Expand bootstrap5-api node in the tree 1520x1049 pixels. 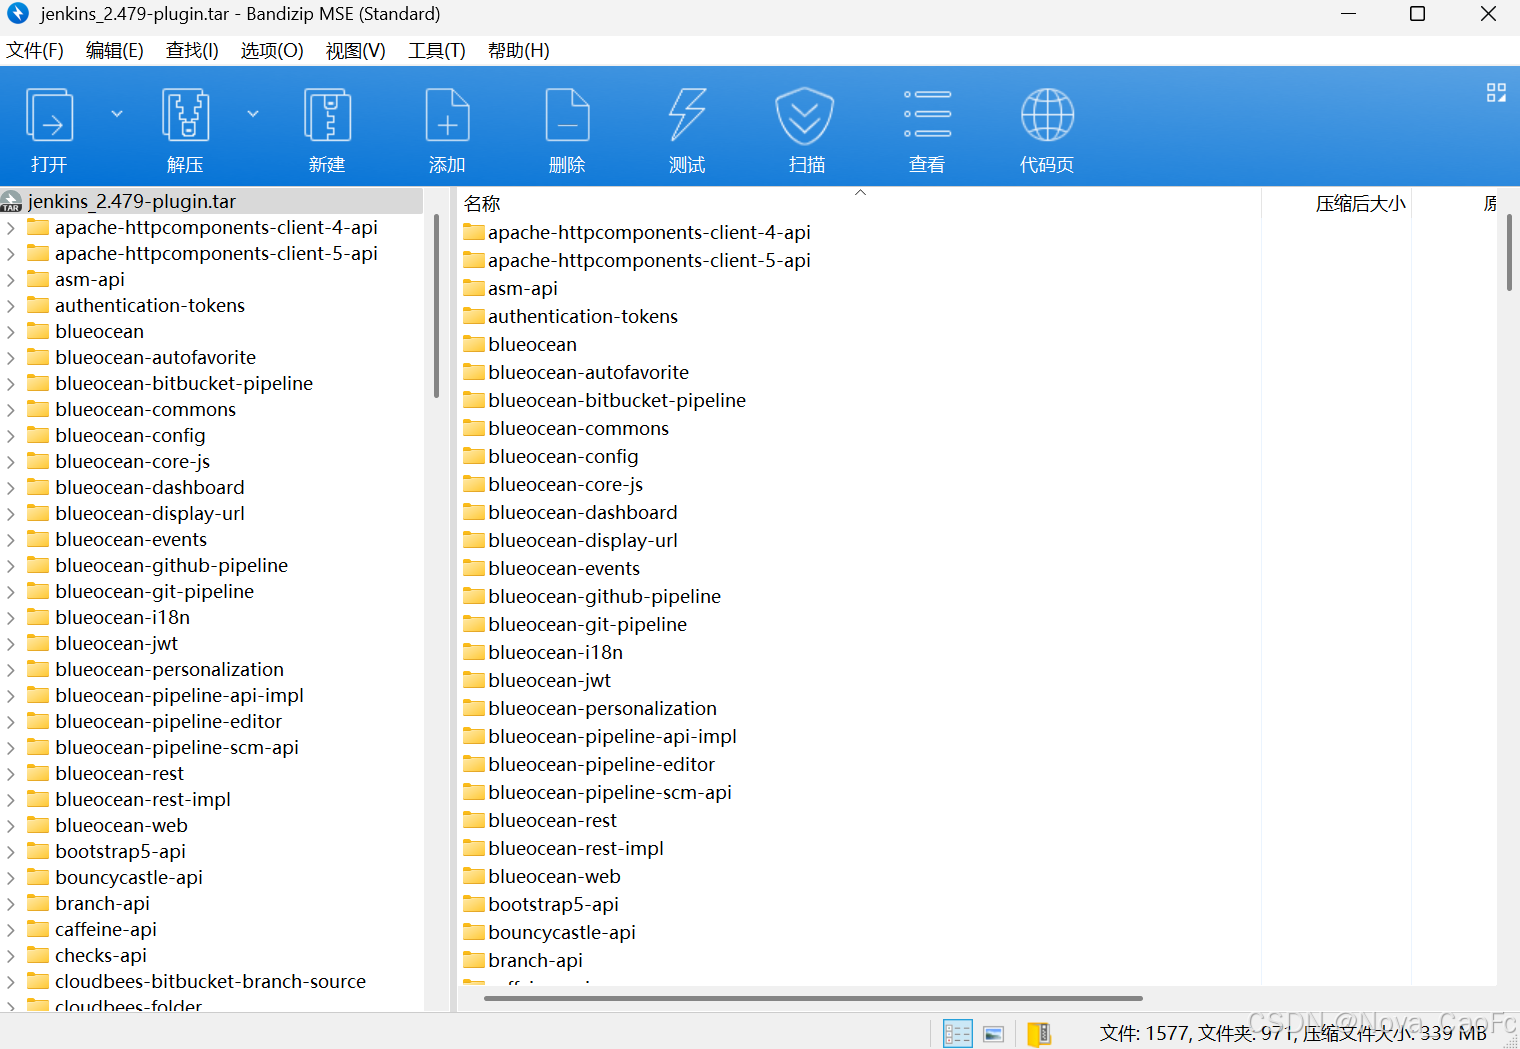11,852
